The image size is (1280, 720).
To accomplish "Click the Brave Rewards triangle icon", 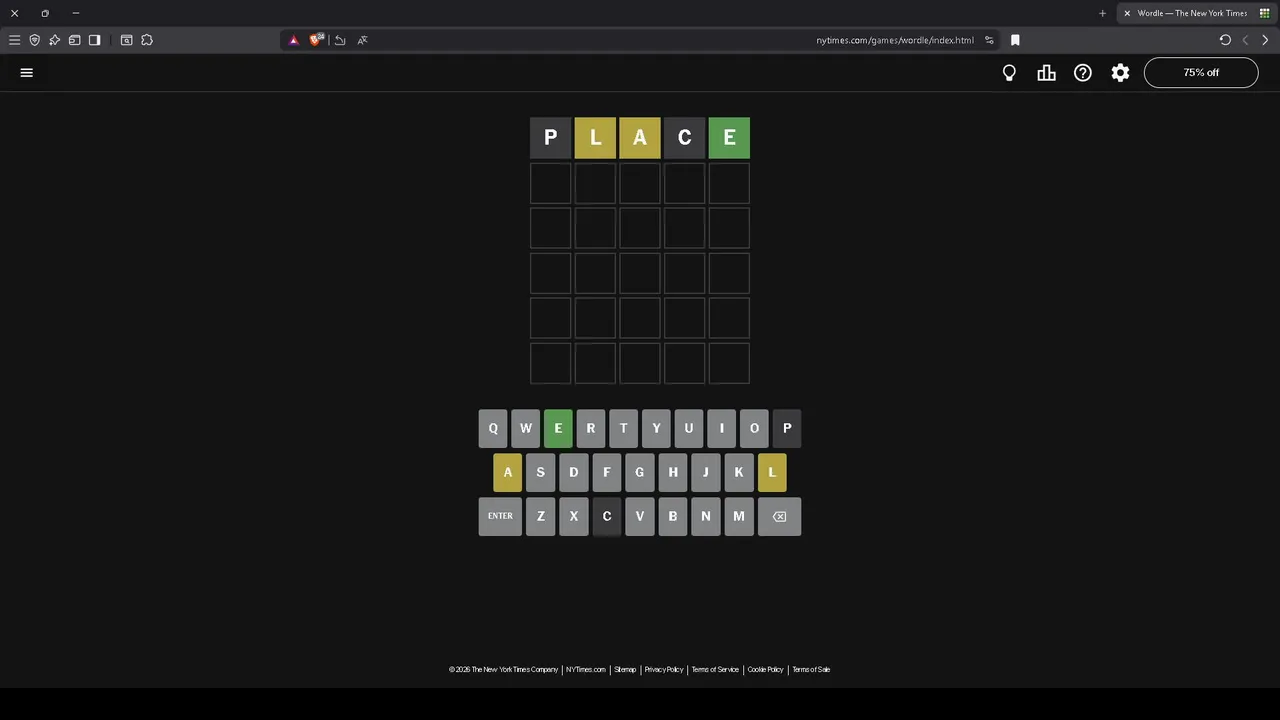I will pyautogui.click(x=293, y=40).
